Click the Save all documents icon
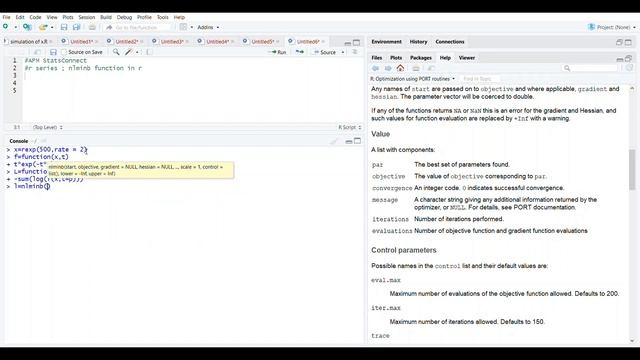This screenshot has height=360, width=640. pyautogui.click(x=76, y=27)
